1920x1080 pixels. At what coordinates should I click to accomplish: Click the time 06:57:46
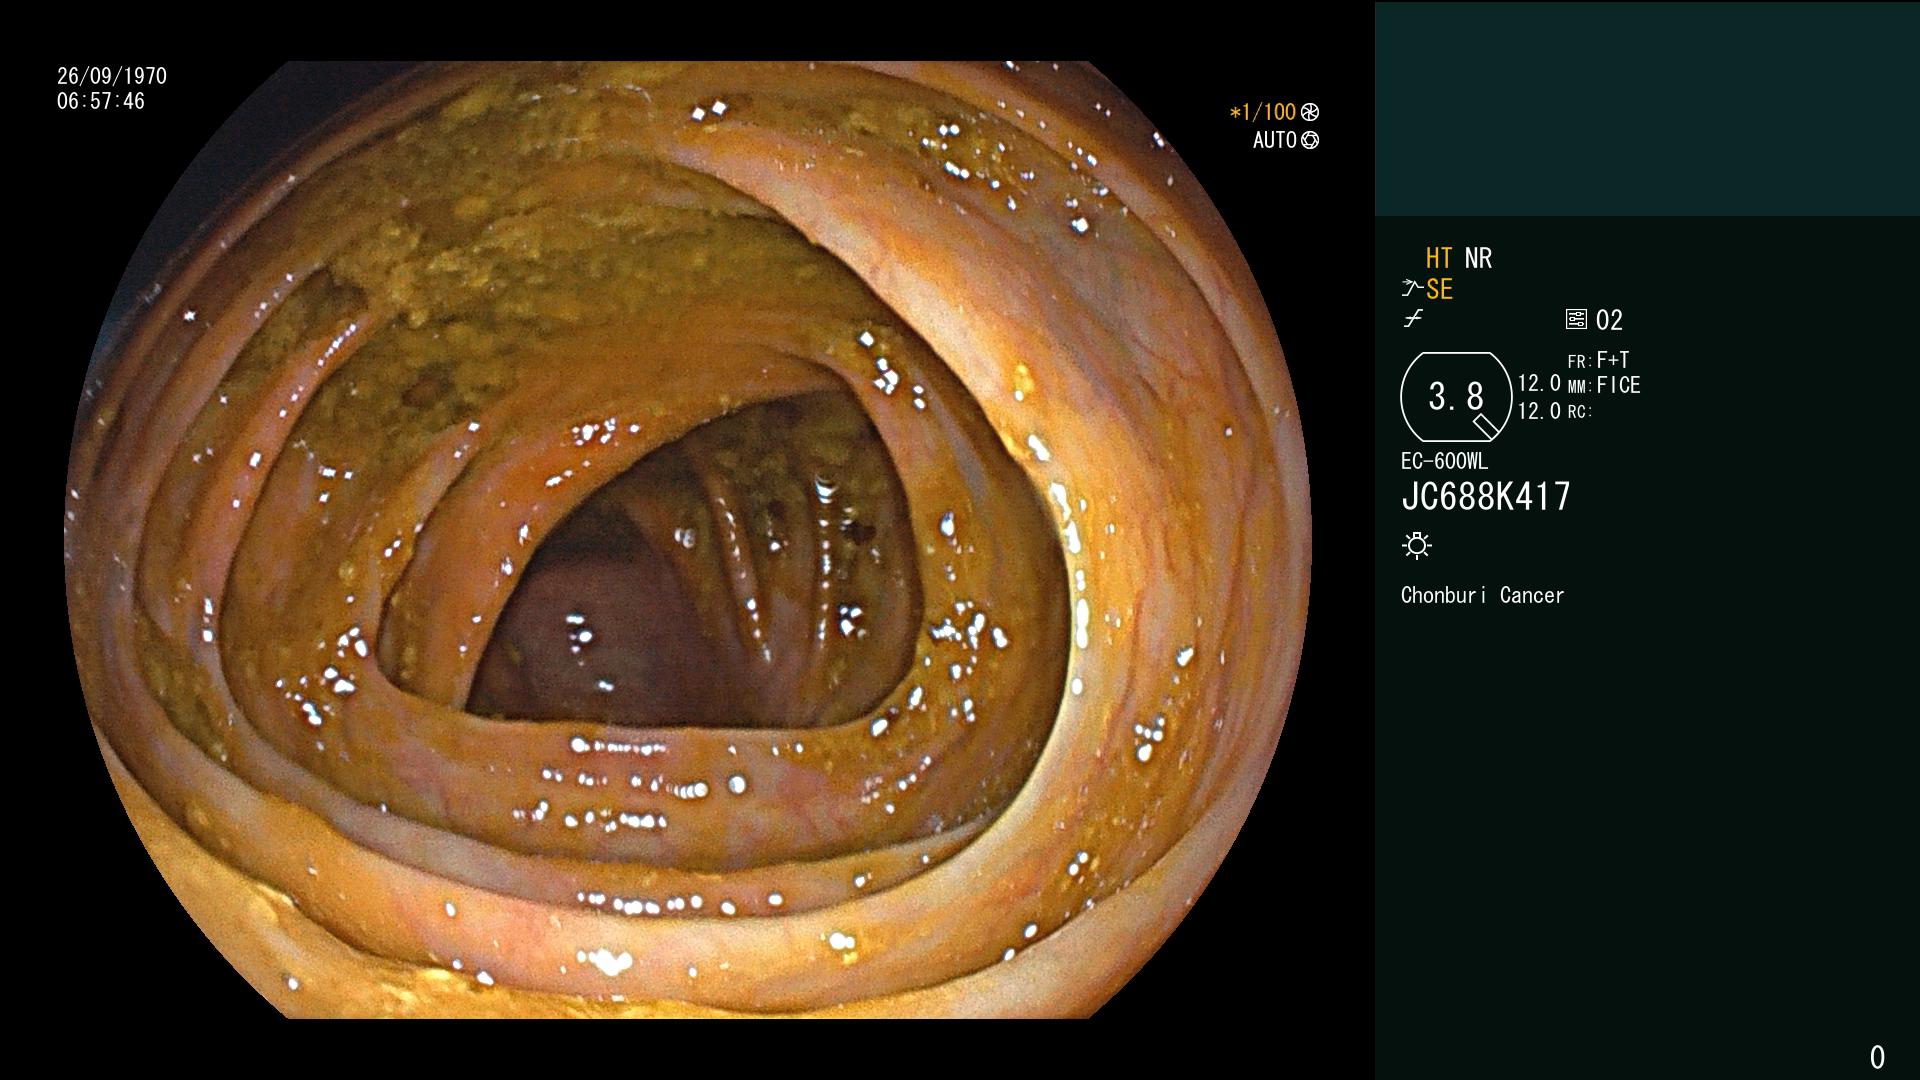[x=101, y=101]
